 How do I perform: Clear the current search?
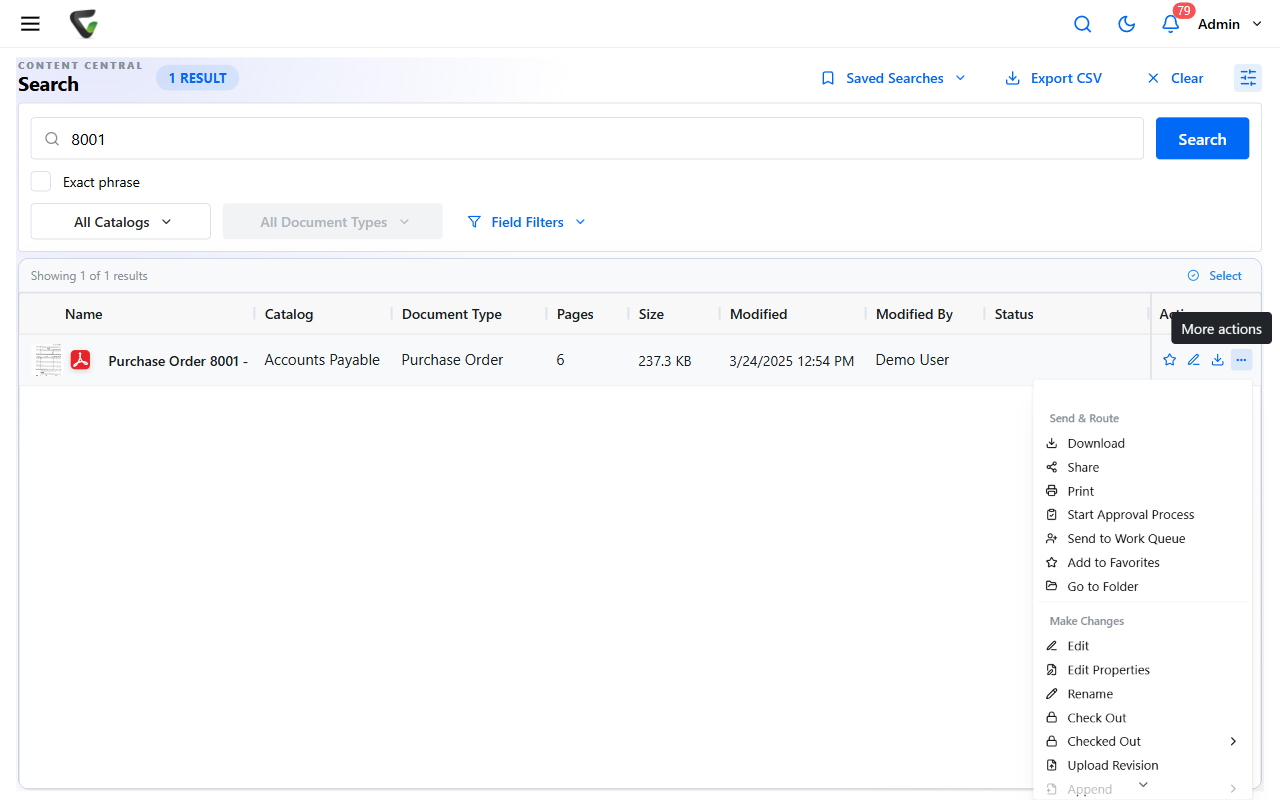(1175, 78)
